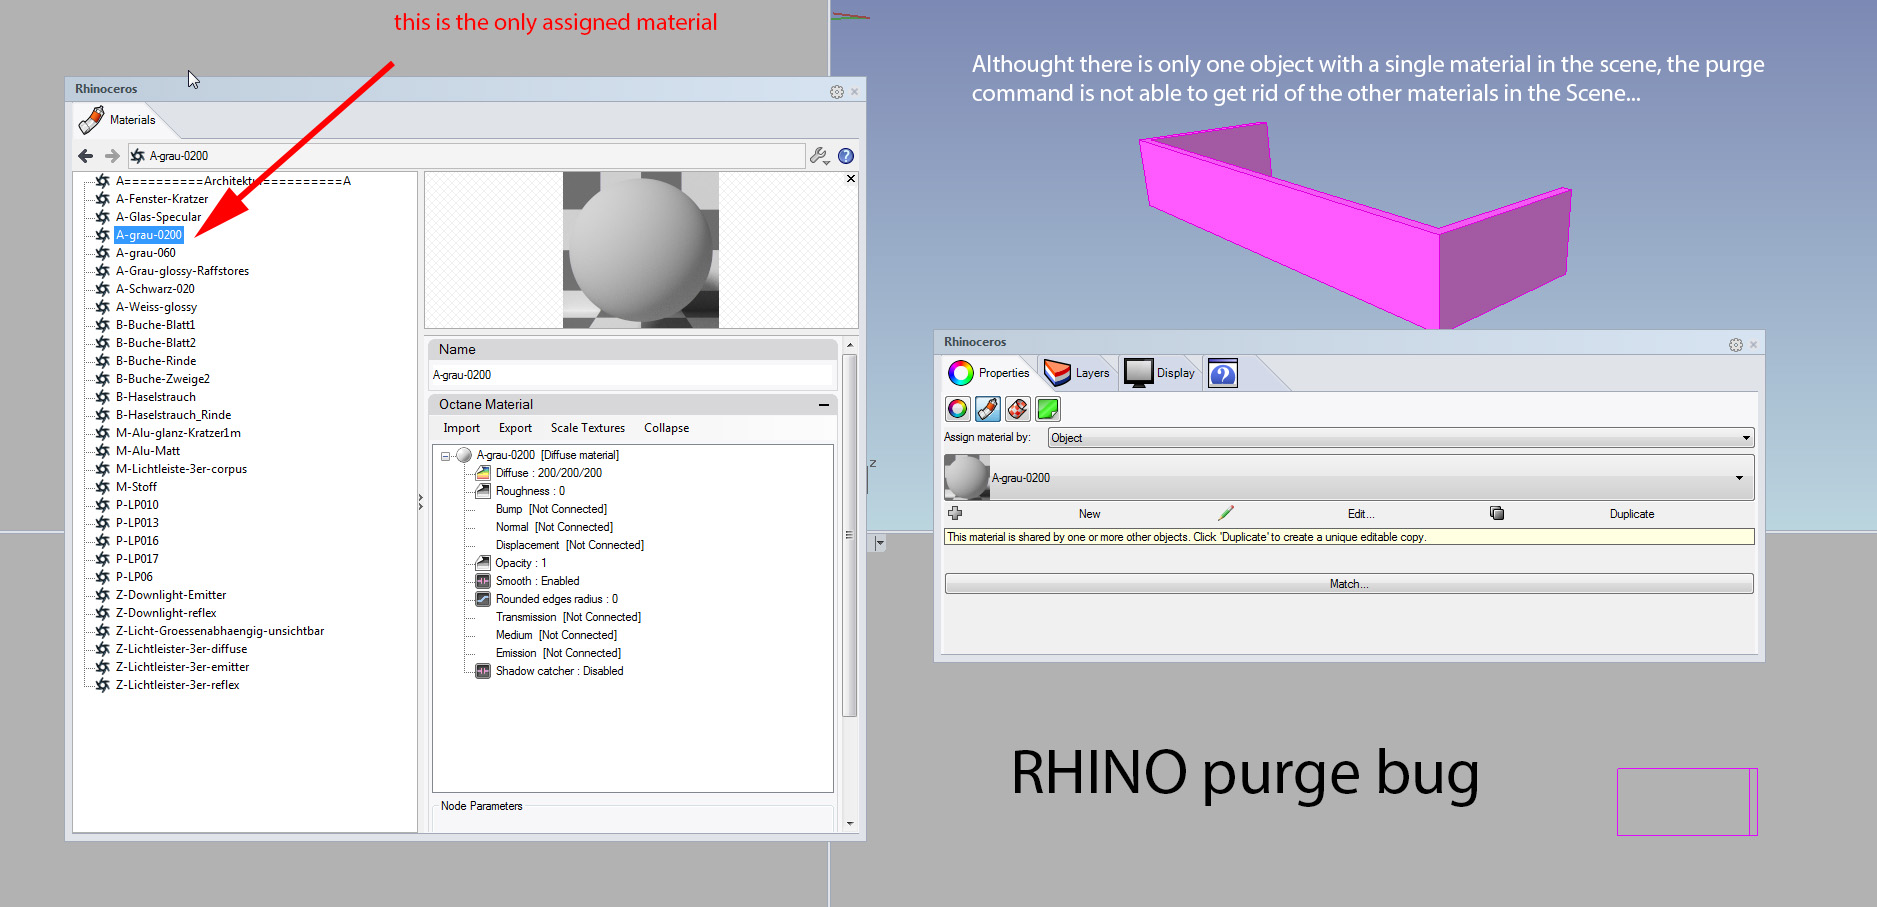
Task: Close the material preview pane
Action: 851,179
